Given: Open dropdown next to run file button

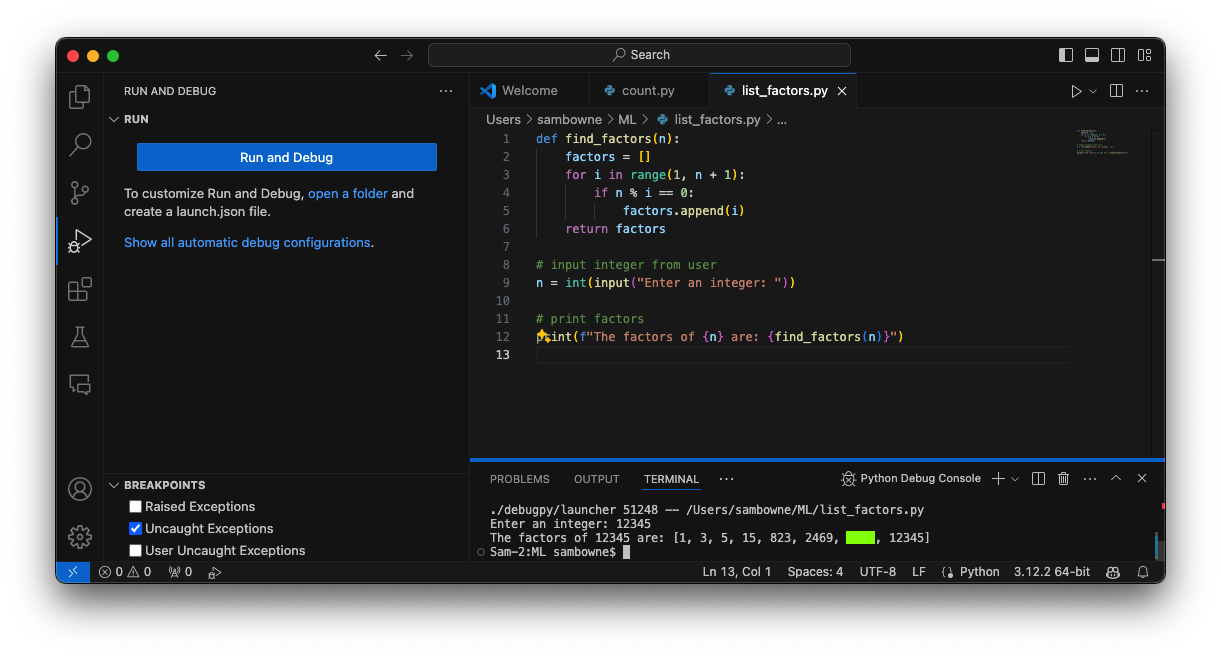Looking at the screenshot, I should click(x=1093, y=91).
